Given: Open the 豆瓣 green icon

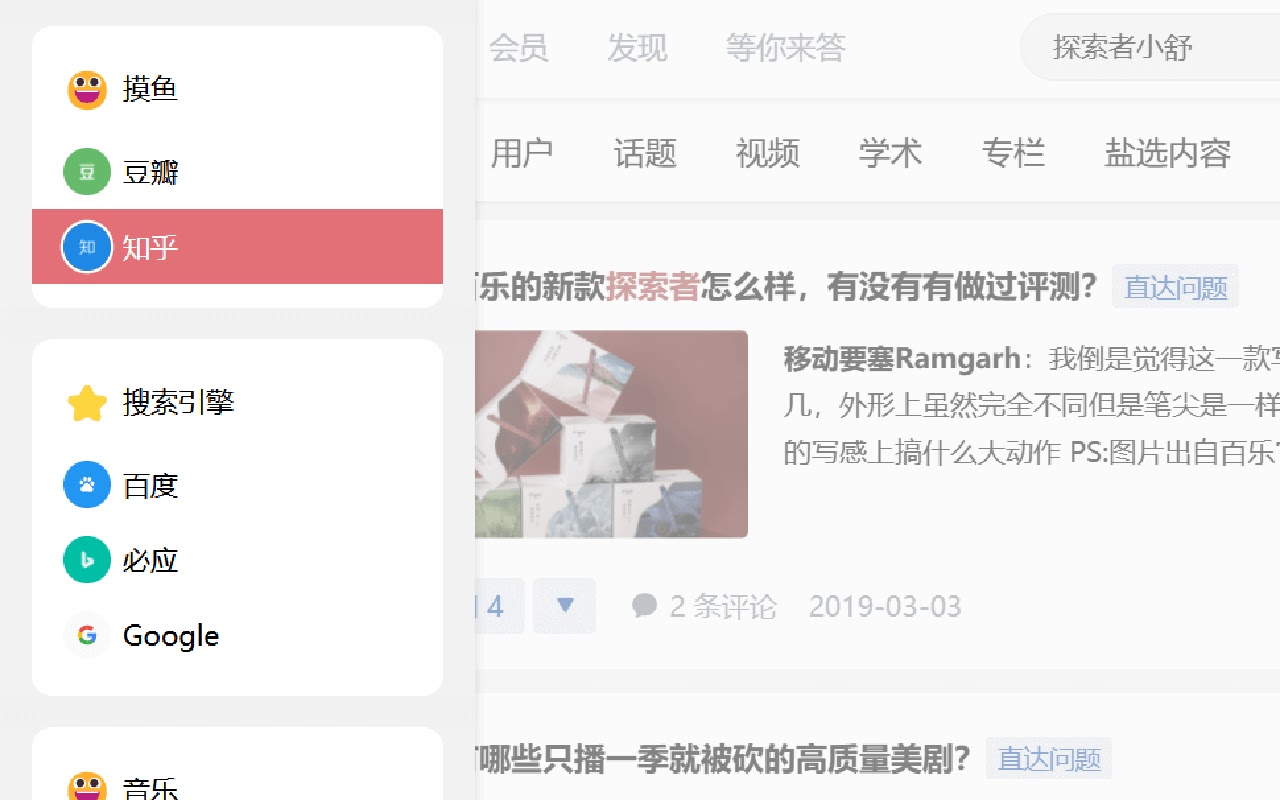Looking at the screenshot, I should point(87,172).
